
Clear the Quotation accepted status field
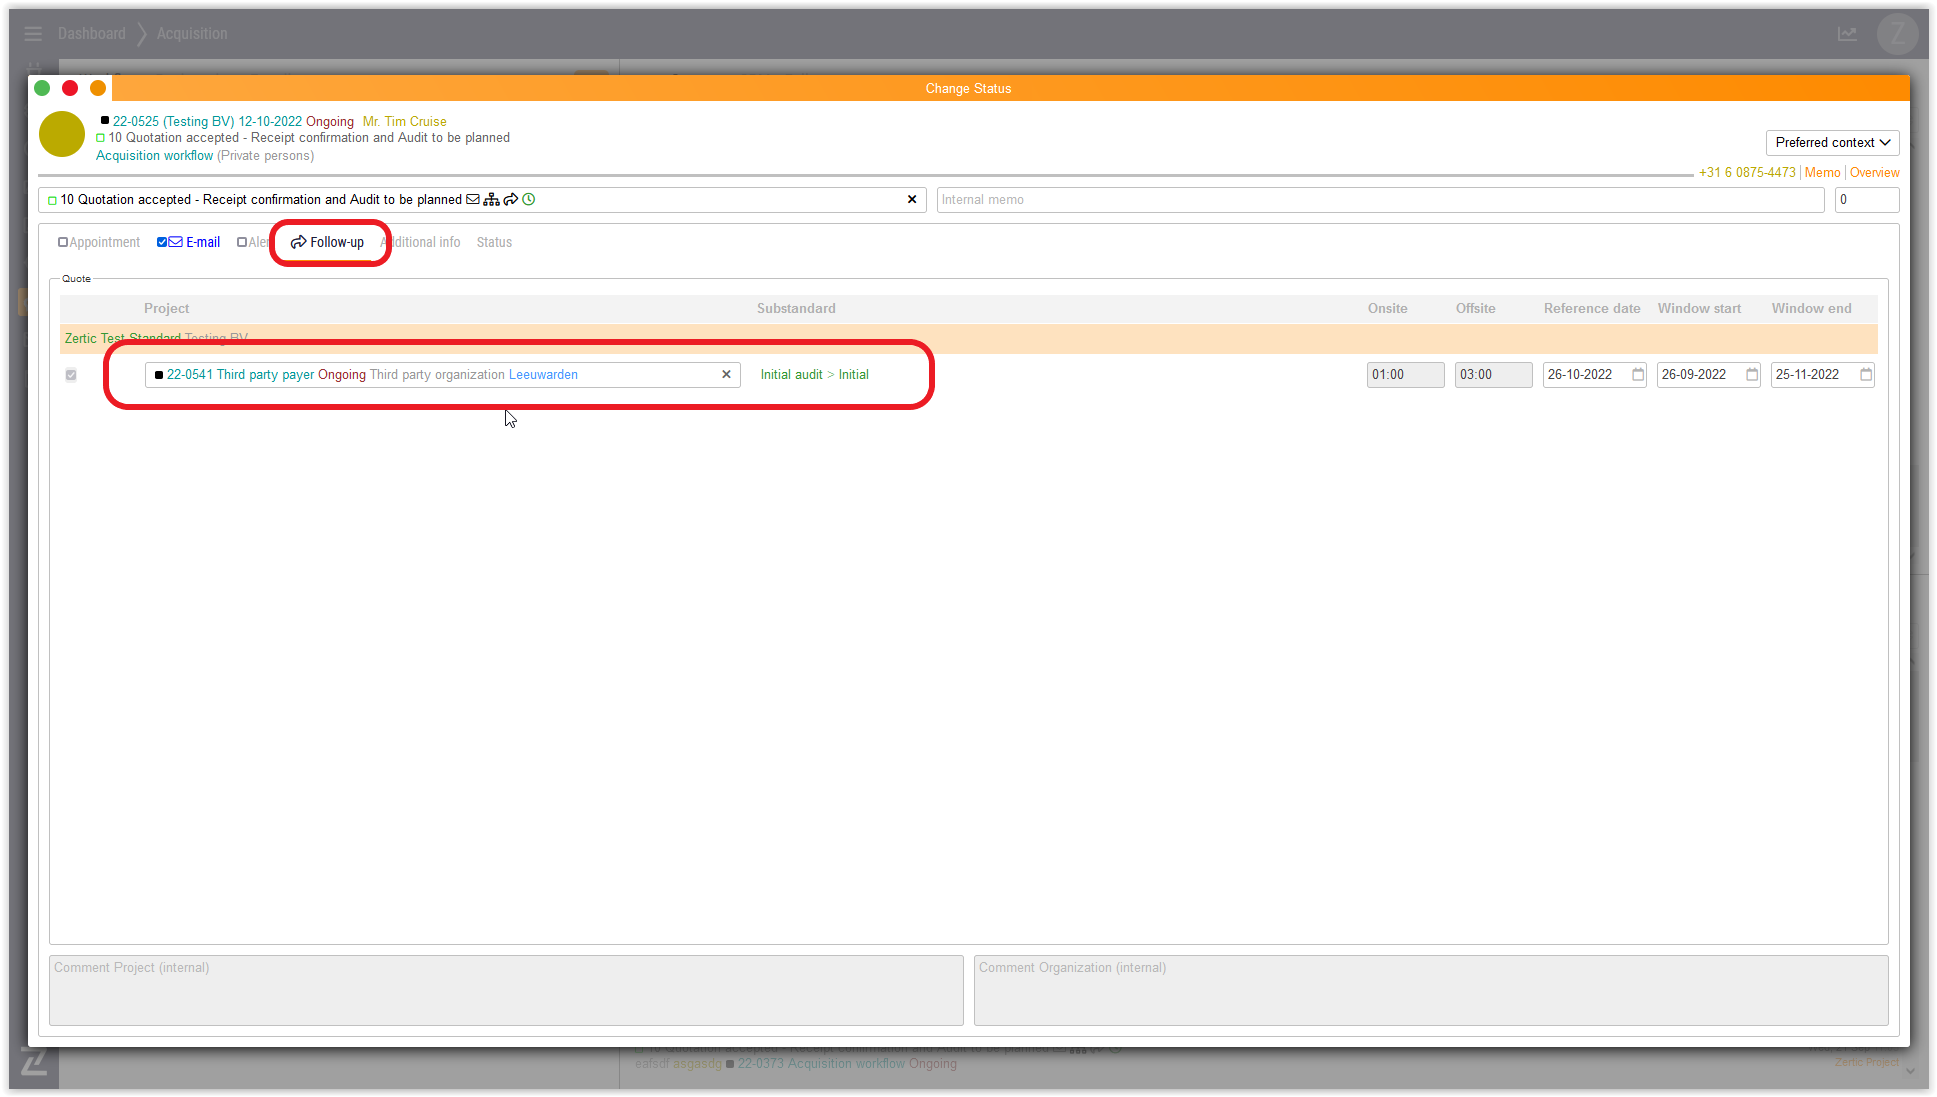coord(911,199)
